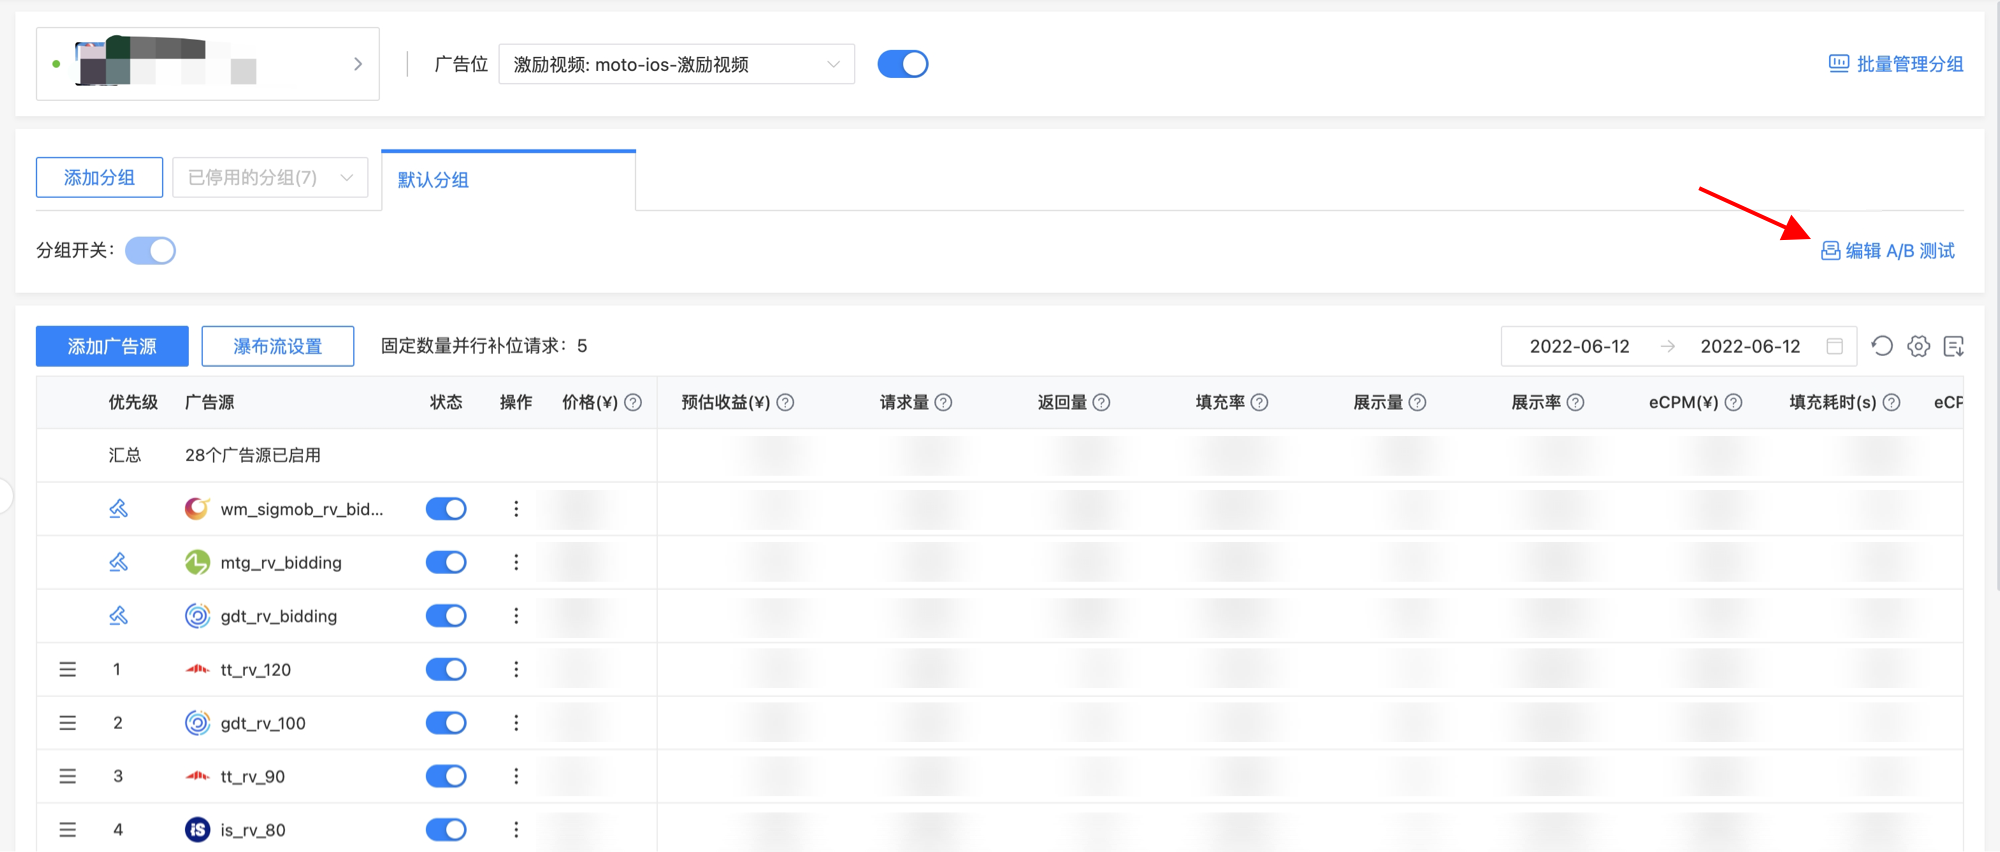Click the bidding hammer icon for mtg_rv_bidding
Viewport: 2000px width, 852px height.
[x=118, y=562]
